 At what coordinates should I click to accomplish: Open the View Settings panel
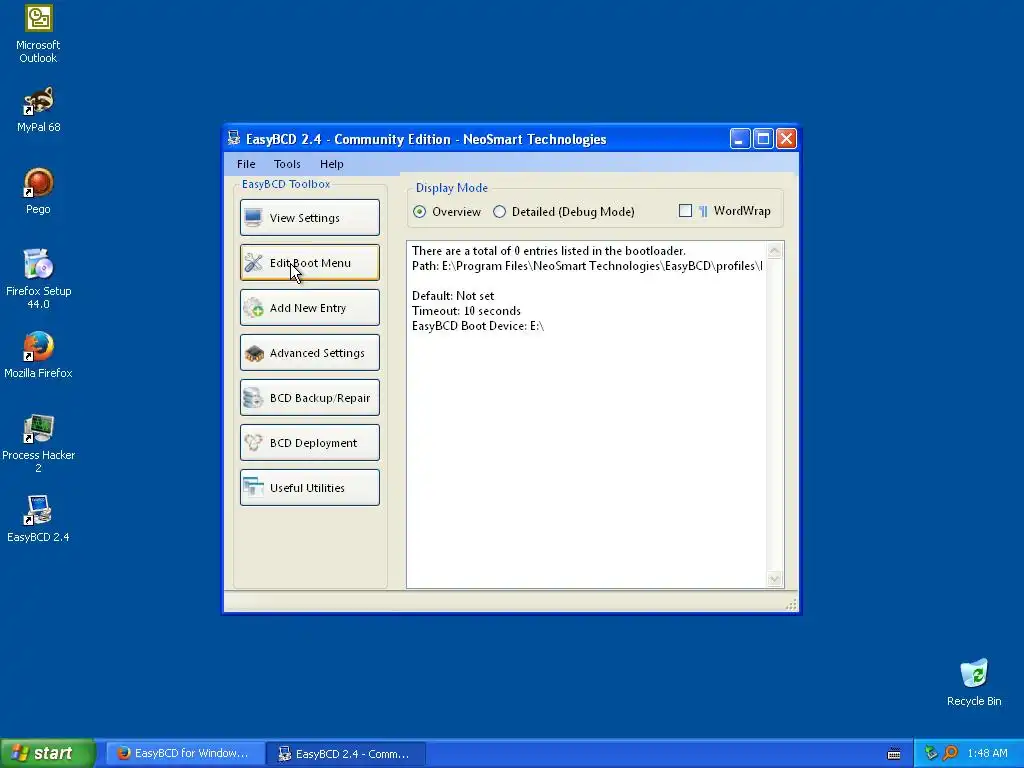click(x=310, y=217)
